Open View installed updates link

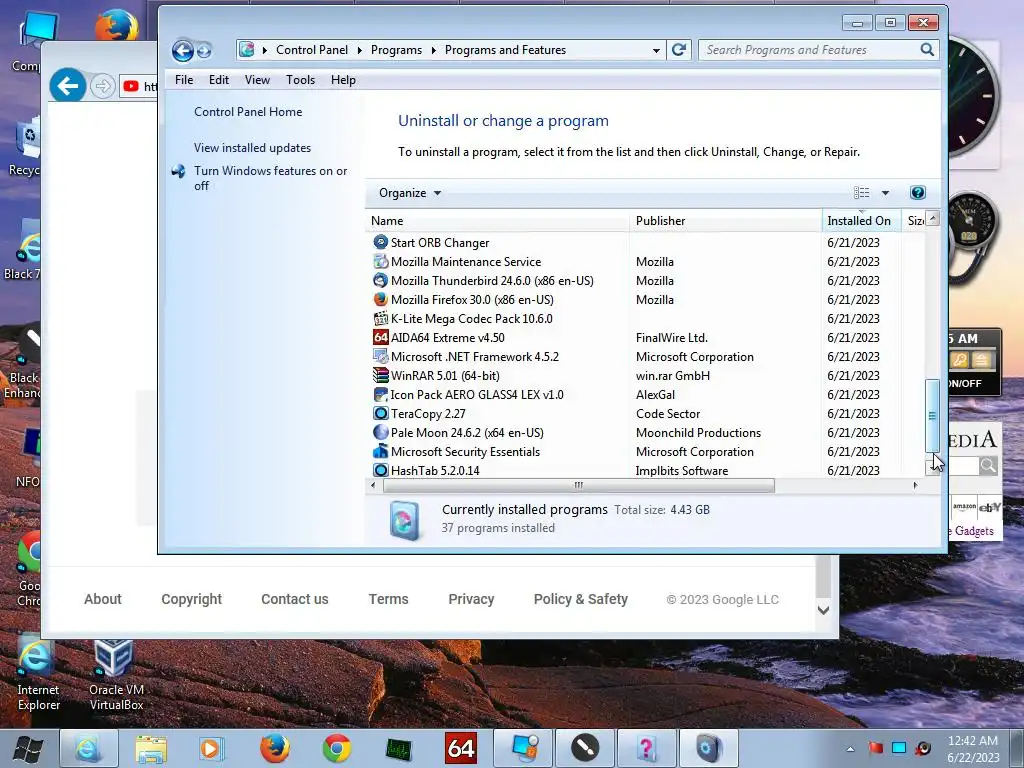252,148
